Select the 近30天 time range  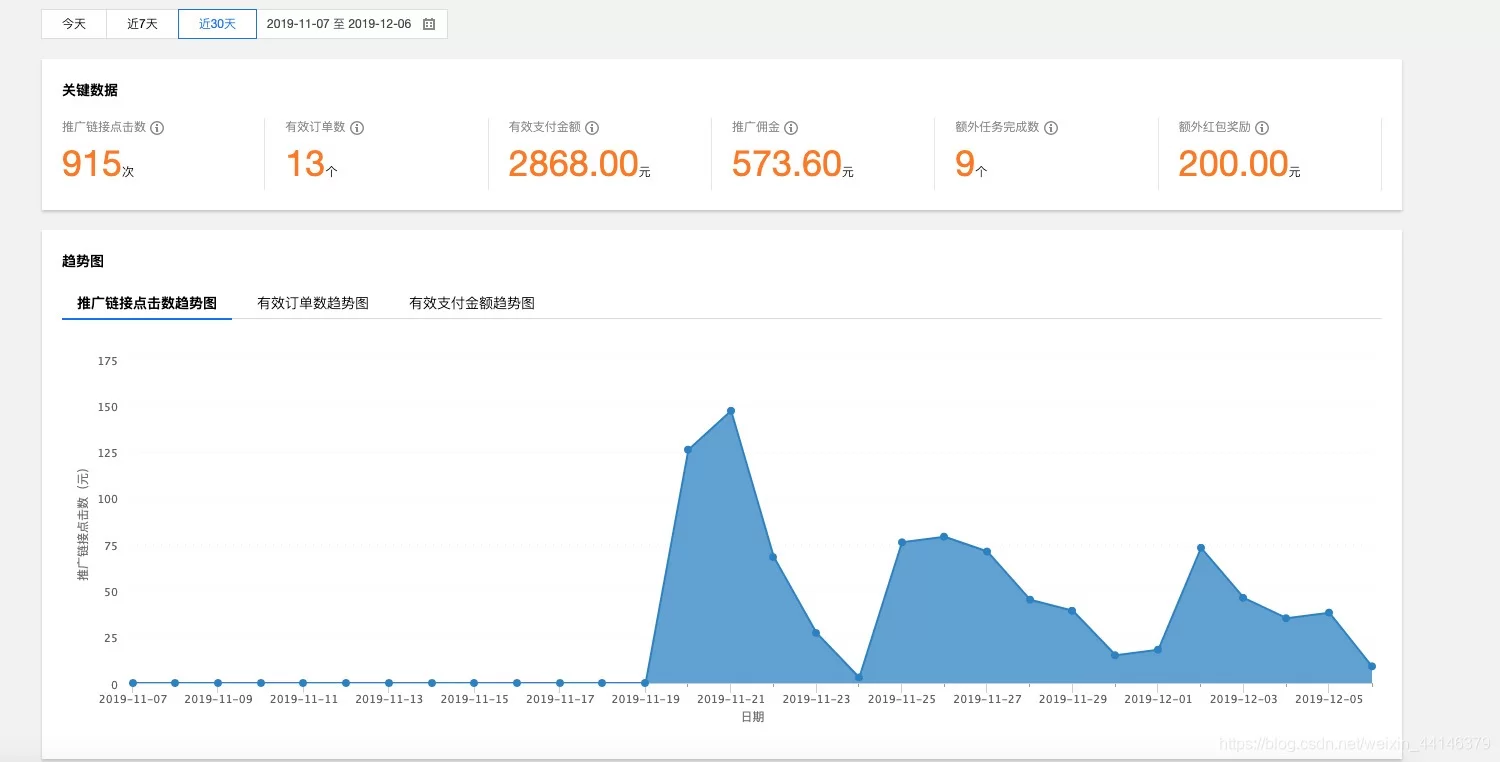click(217, 24)
